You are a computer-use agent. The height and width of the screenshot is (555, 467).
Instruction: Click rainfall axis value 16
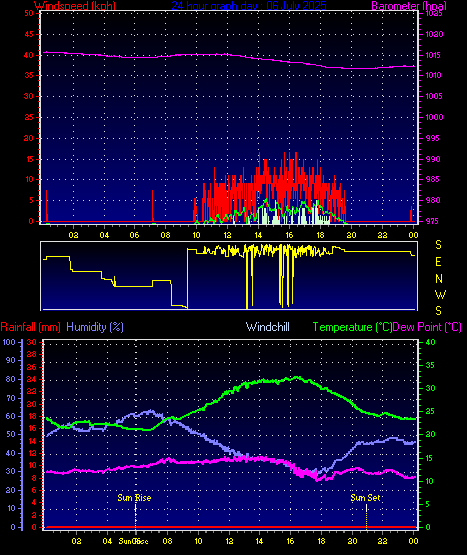pos(32,429)
